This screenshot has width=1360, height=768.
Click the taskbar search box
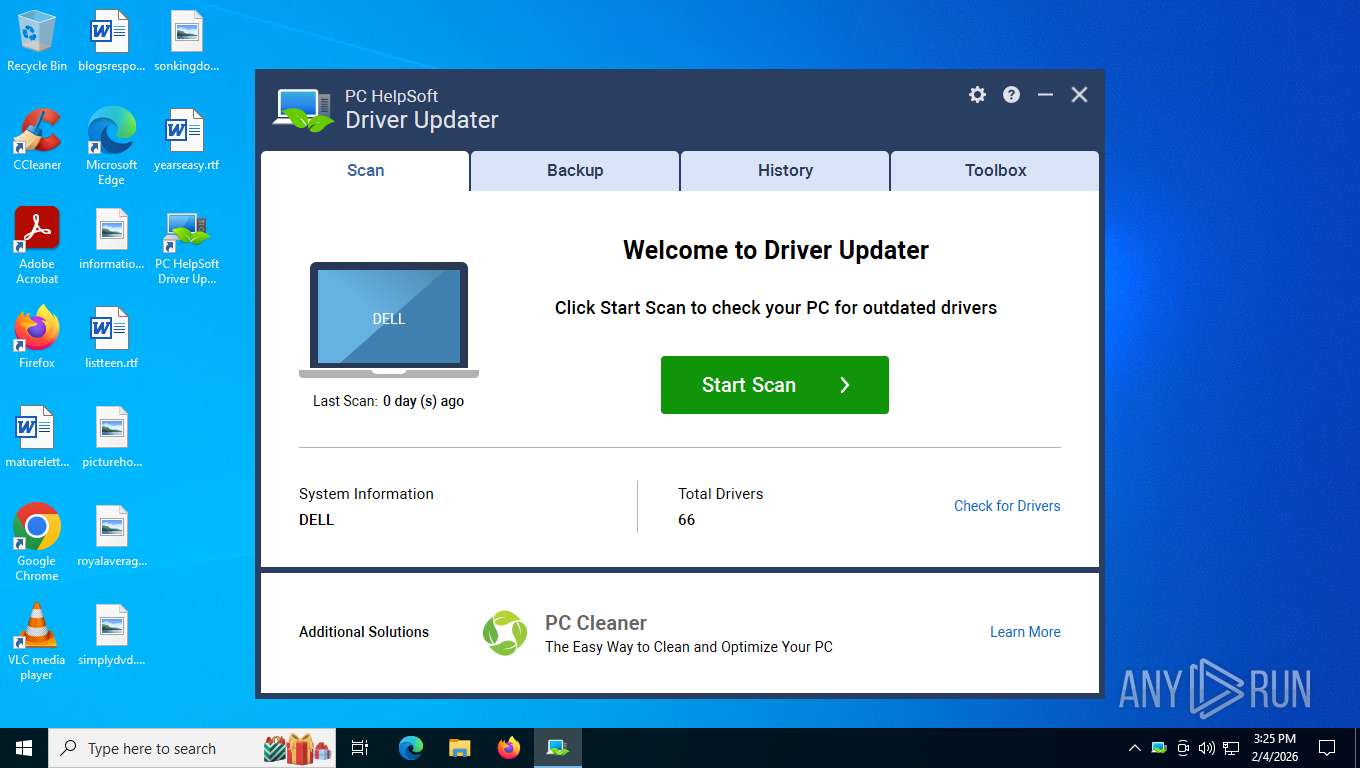click(x=193, y=748)
